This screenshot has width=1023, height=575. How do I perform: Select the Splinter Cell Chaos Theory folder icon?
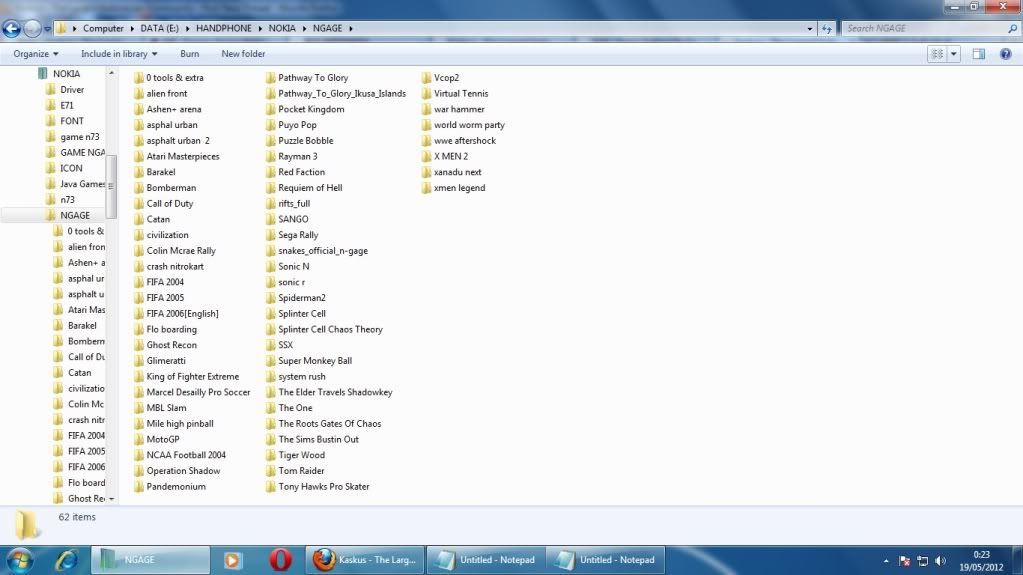270,330
